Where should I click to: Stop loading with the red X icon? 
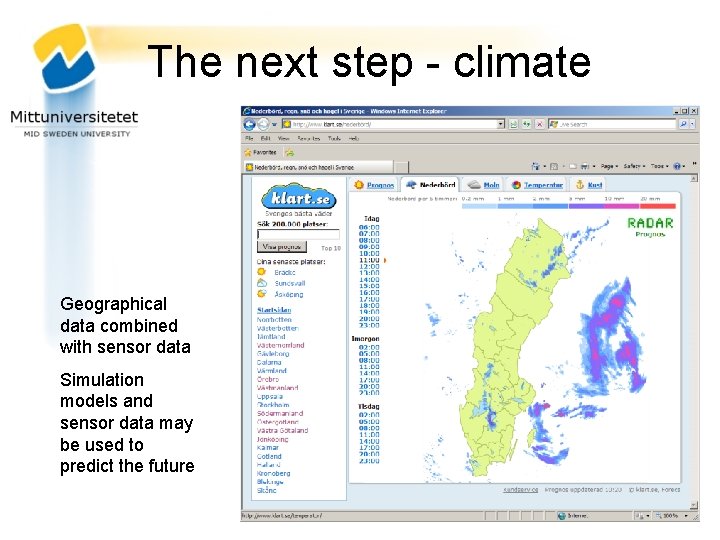[x=540, y=124]
